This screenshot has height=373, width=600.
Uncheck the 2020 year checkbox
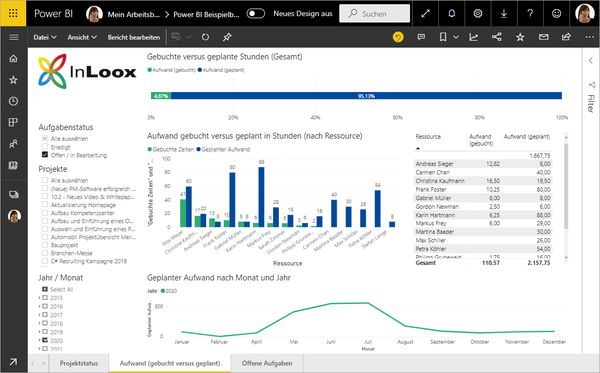[x=45, y=340]
